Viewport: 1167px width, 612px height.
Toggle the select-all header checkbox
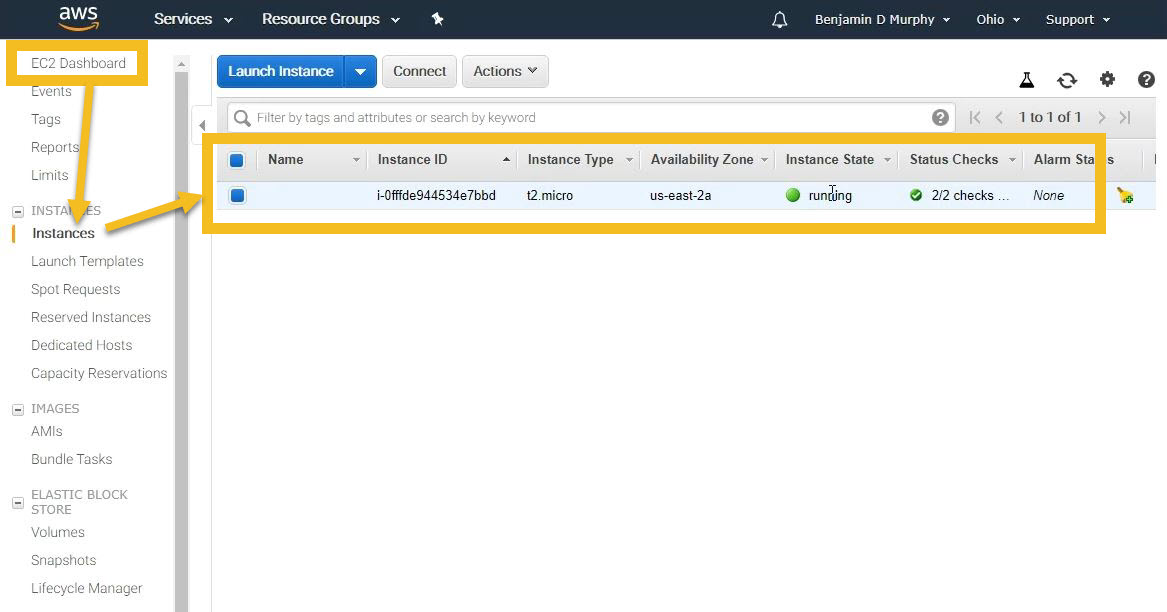click(237, 160)
